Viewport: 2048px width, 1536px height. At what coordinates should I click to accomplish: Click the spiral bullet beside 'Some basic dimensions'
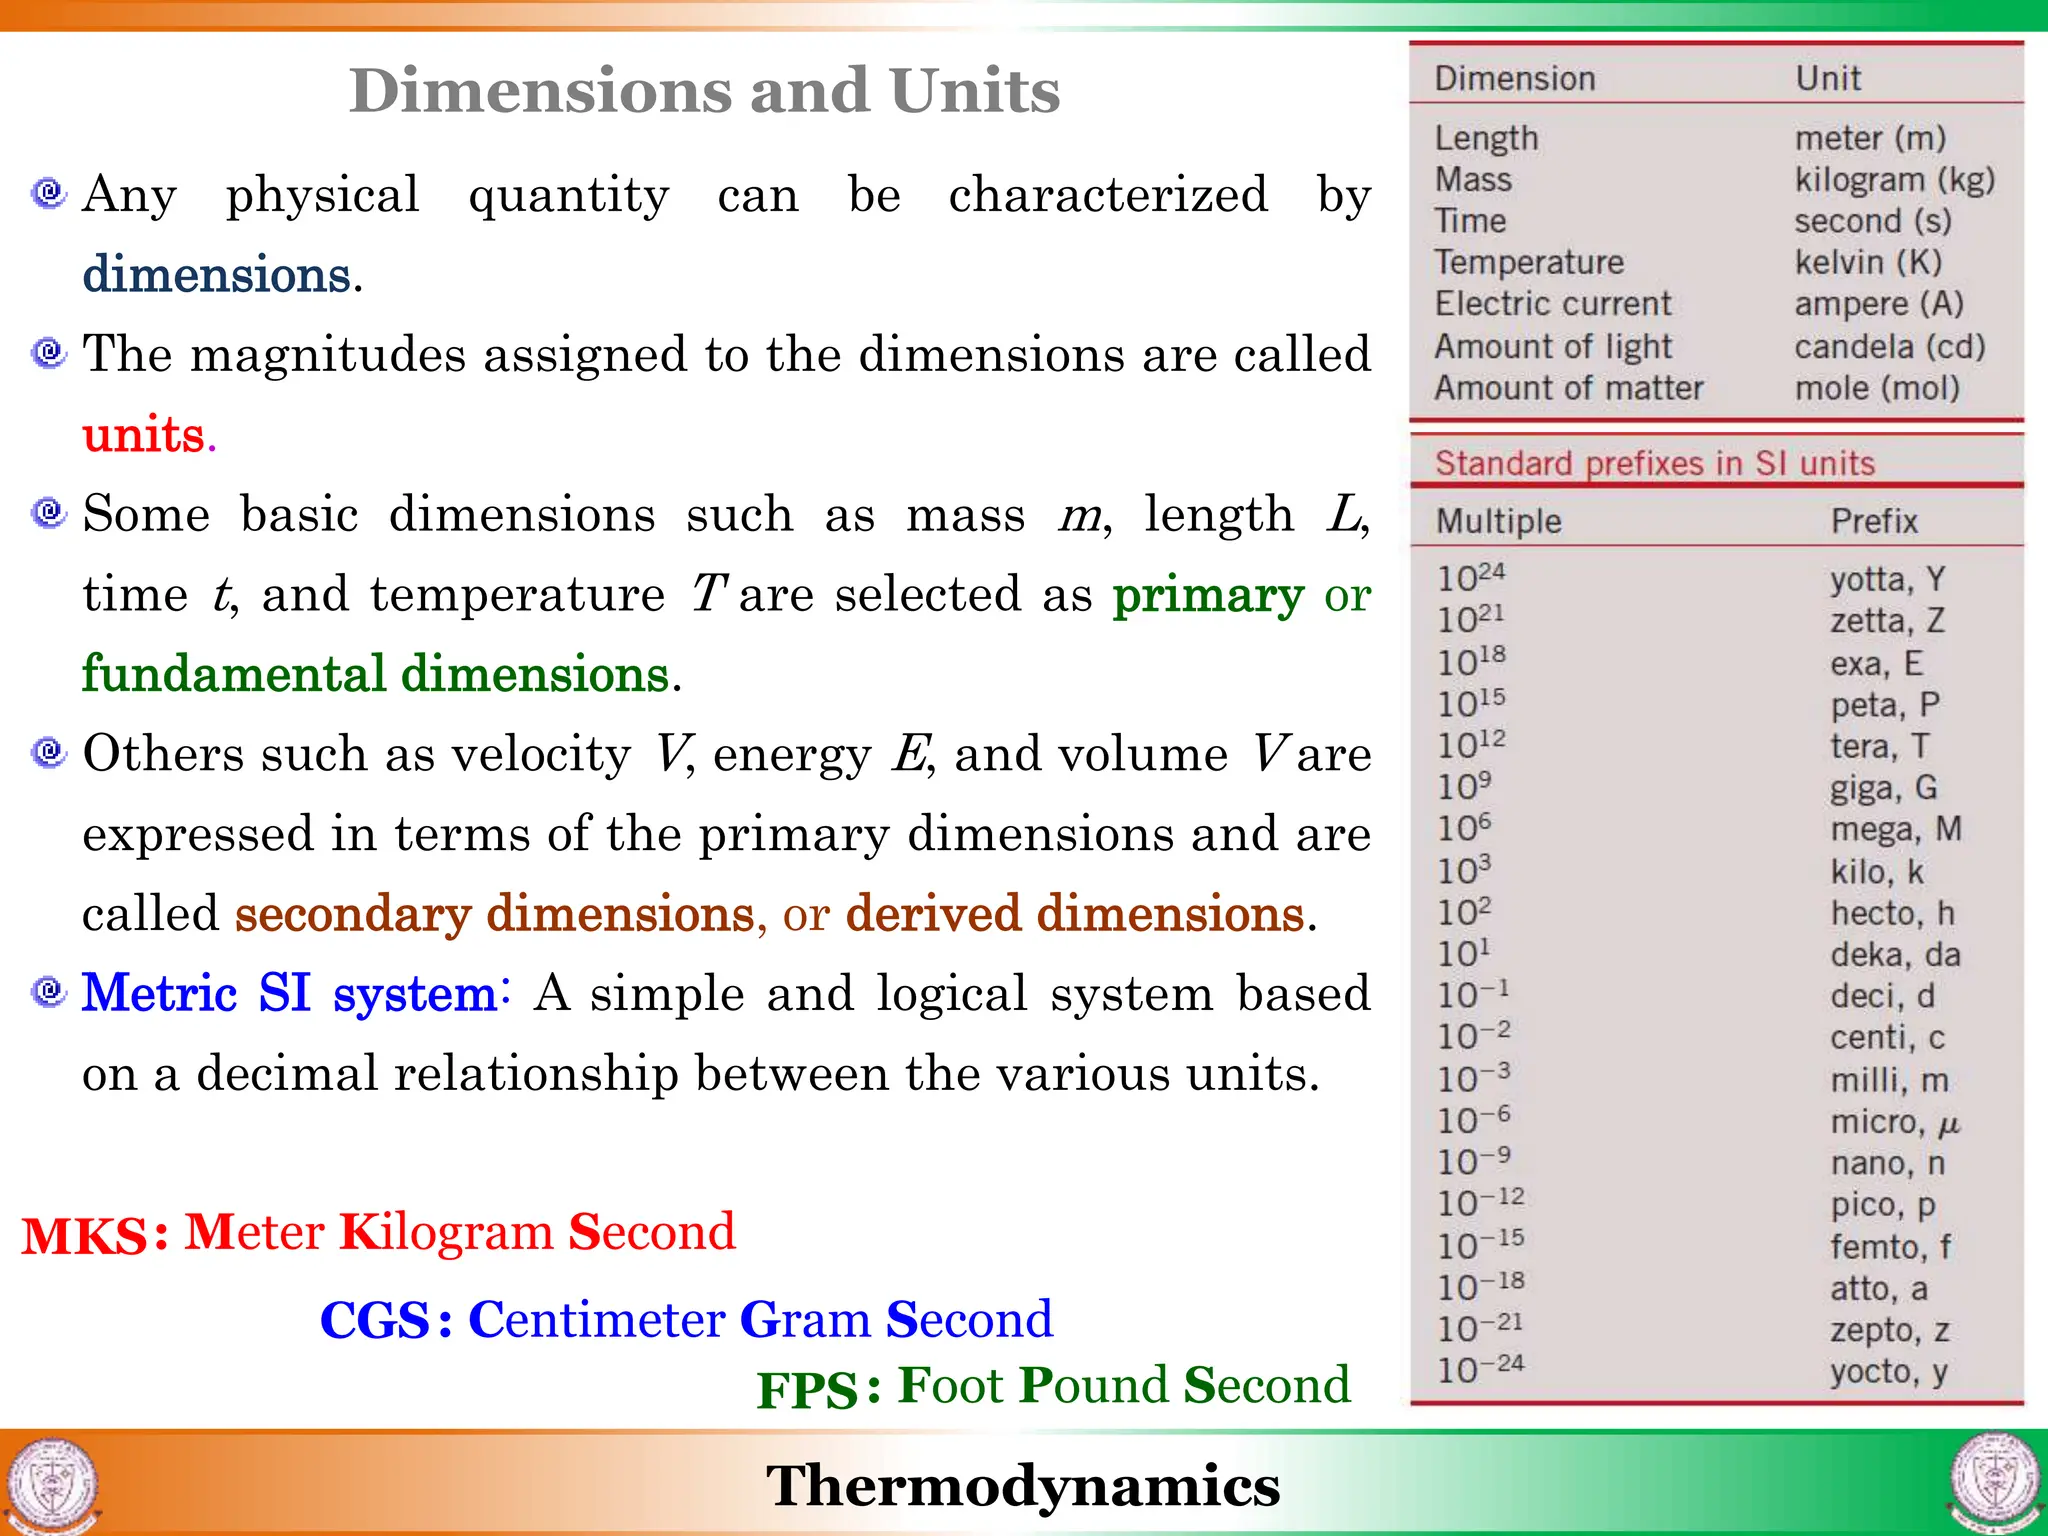[x=49, y=512]
